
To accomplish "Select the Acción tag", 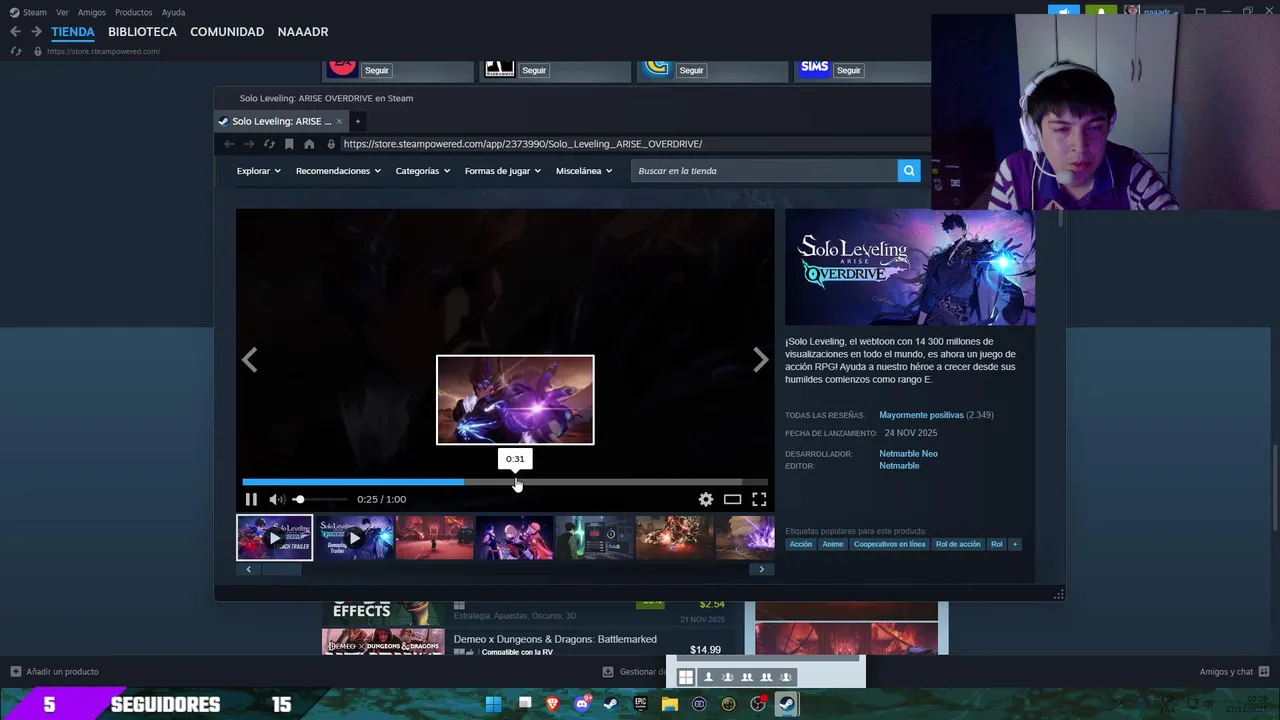I will pos(801,544).
